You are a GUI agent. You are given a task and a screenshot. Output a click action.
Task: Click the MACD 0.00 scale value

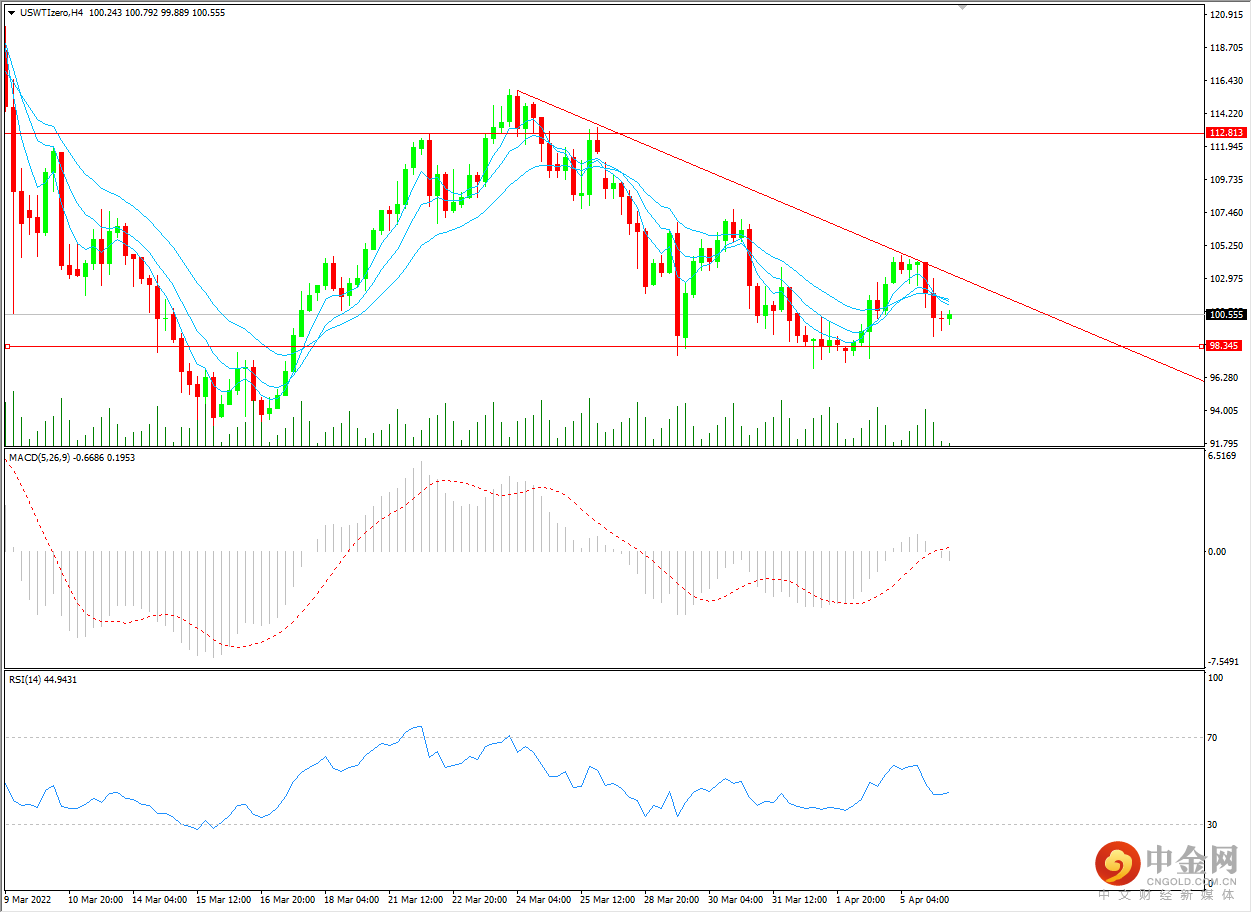point(1217,551)
